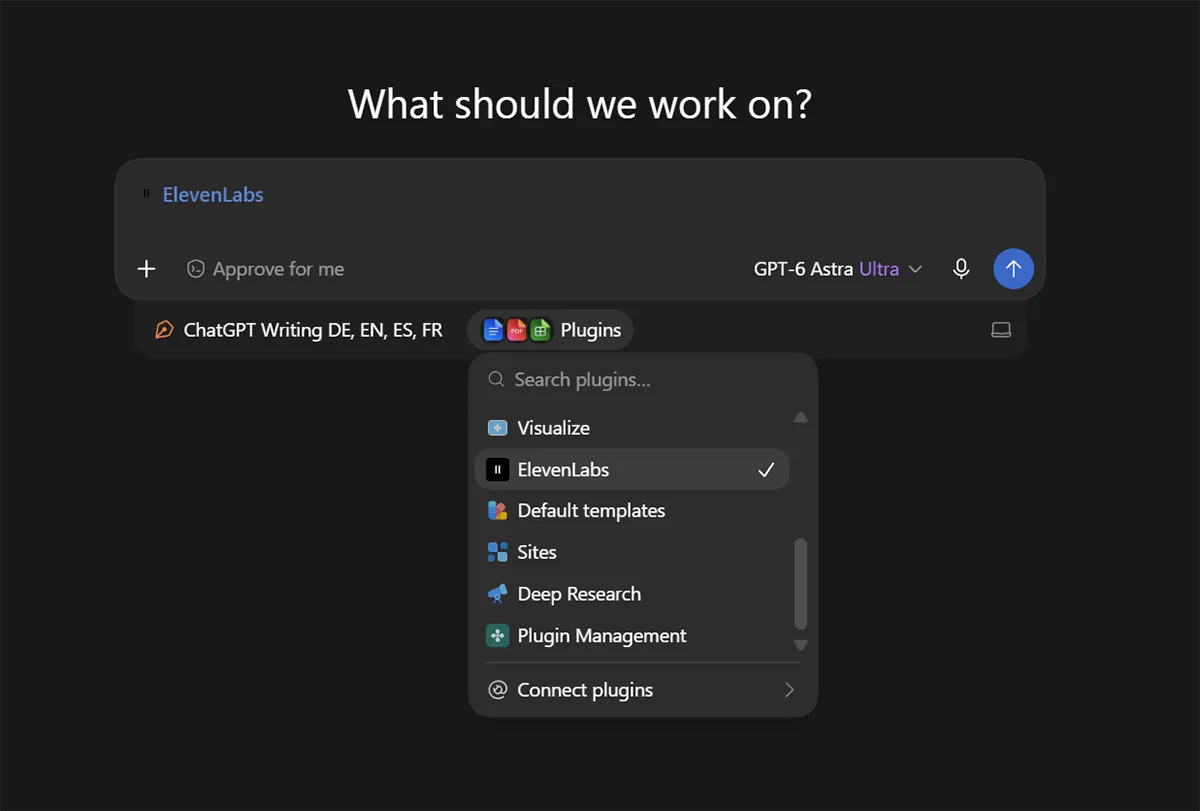Expand Connect plugins submenu chevron
Image resolution: width=1200 pixels, height=811 pixels.
(789, 690)
